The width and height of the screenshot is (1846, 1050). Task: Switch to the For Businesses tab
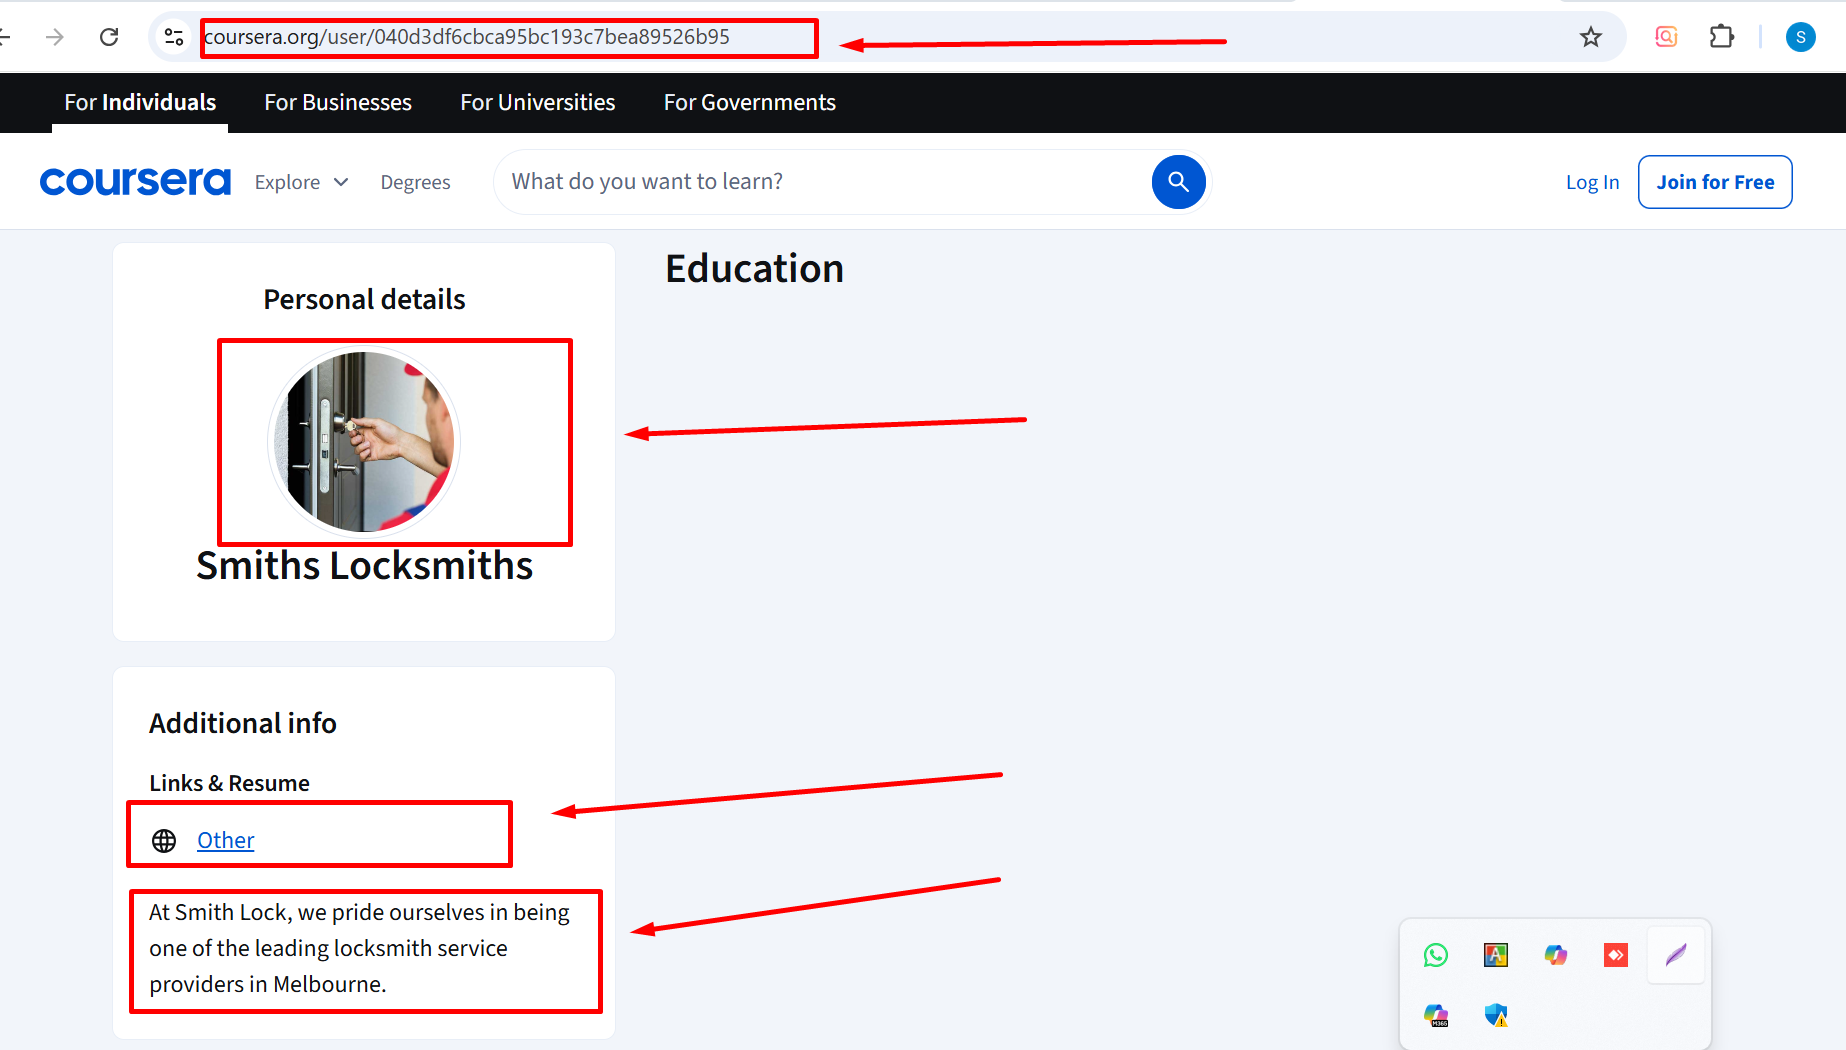coord(338,102)
